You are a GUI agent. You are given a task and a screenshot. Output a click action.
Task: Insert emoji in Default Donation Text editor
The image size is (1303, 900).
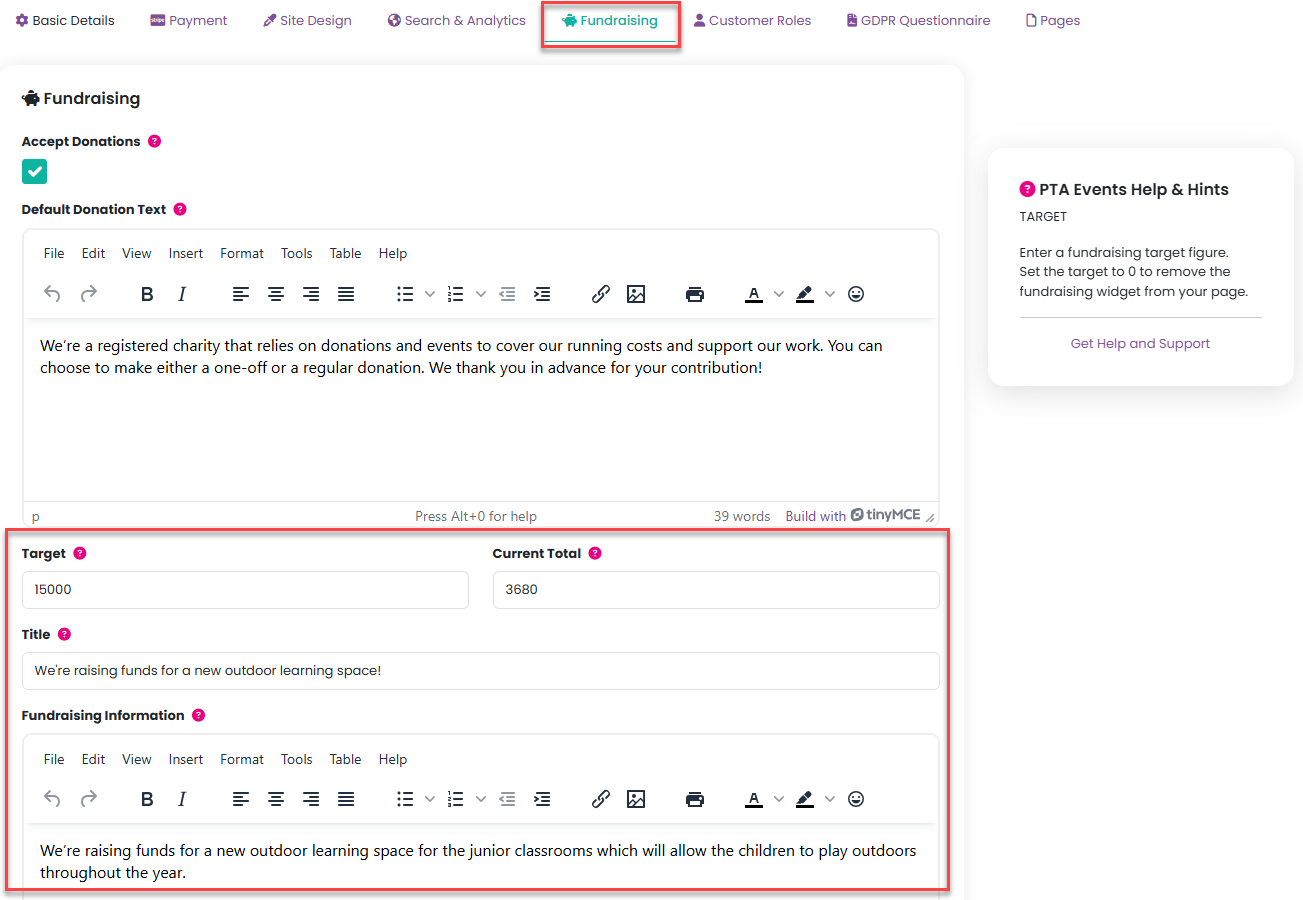point(856,294)
